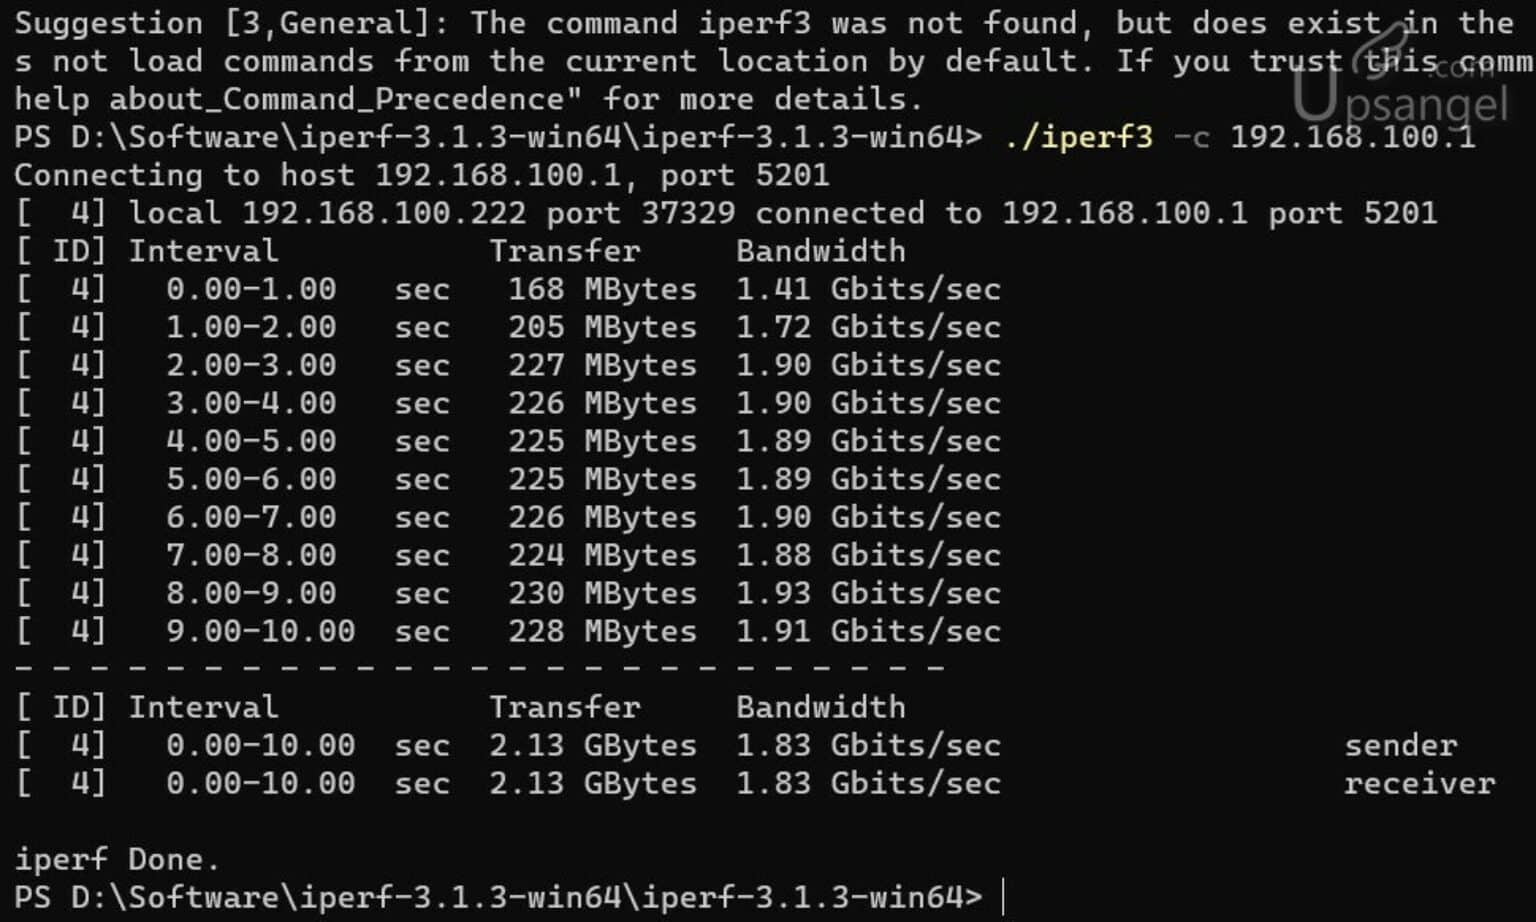Viewport: 1536px width, 922px height.
Task: Click the 1.91 Gbits/sec bandwidth value
Action: (867, 631)
